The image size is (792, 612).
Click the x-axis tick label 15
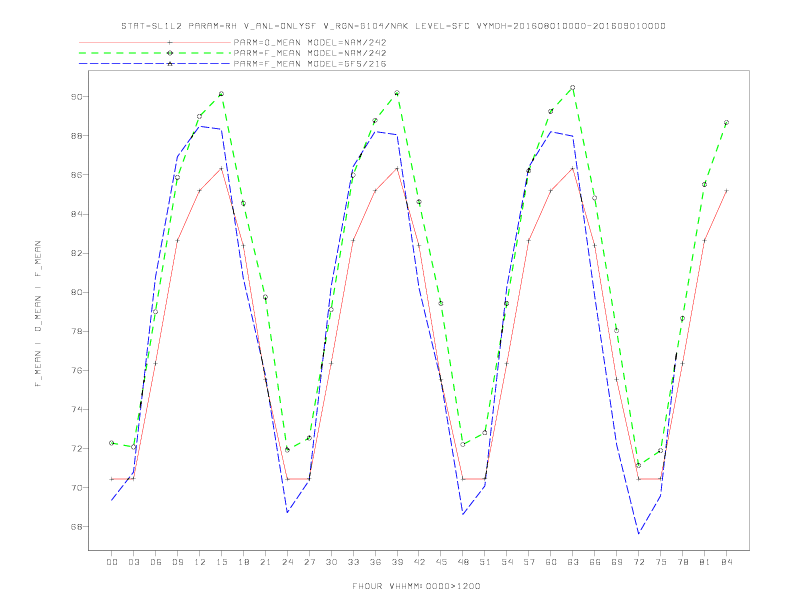[221, 562]
